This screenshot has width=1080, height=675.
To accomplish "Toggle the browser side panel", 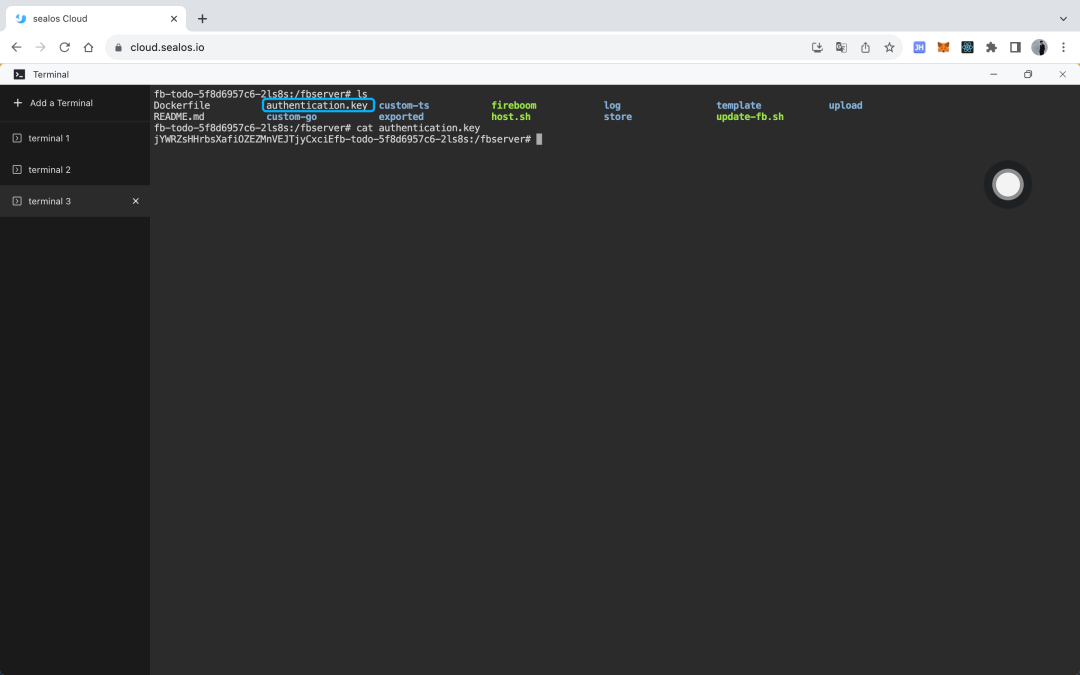I will (x=1015, y=48).
